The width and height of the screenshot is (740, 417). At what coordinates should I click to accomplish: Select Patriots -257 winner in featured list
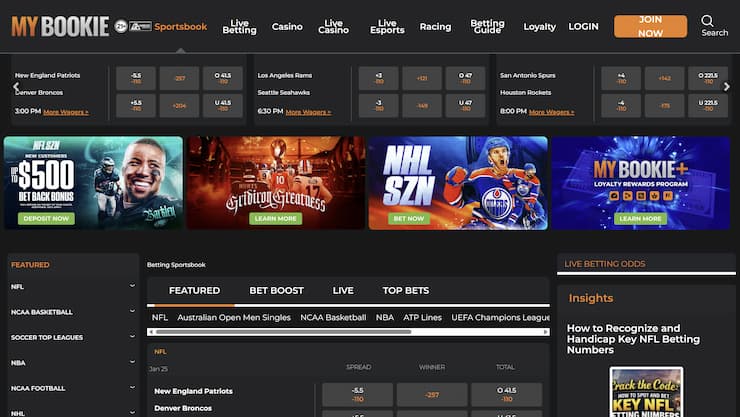pyautogui.click(x=432, y=395)
